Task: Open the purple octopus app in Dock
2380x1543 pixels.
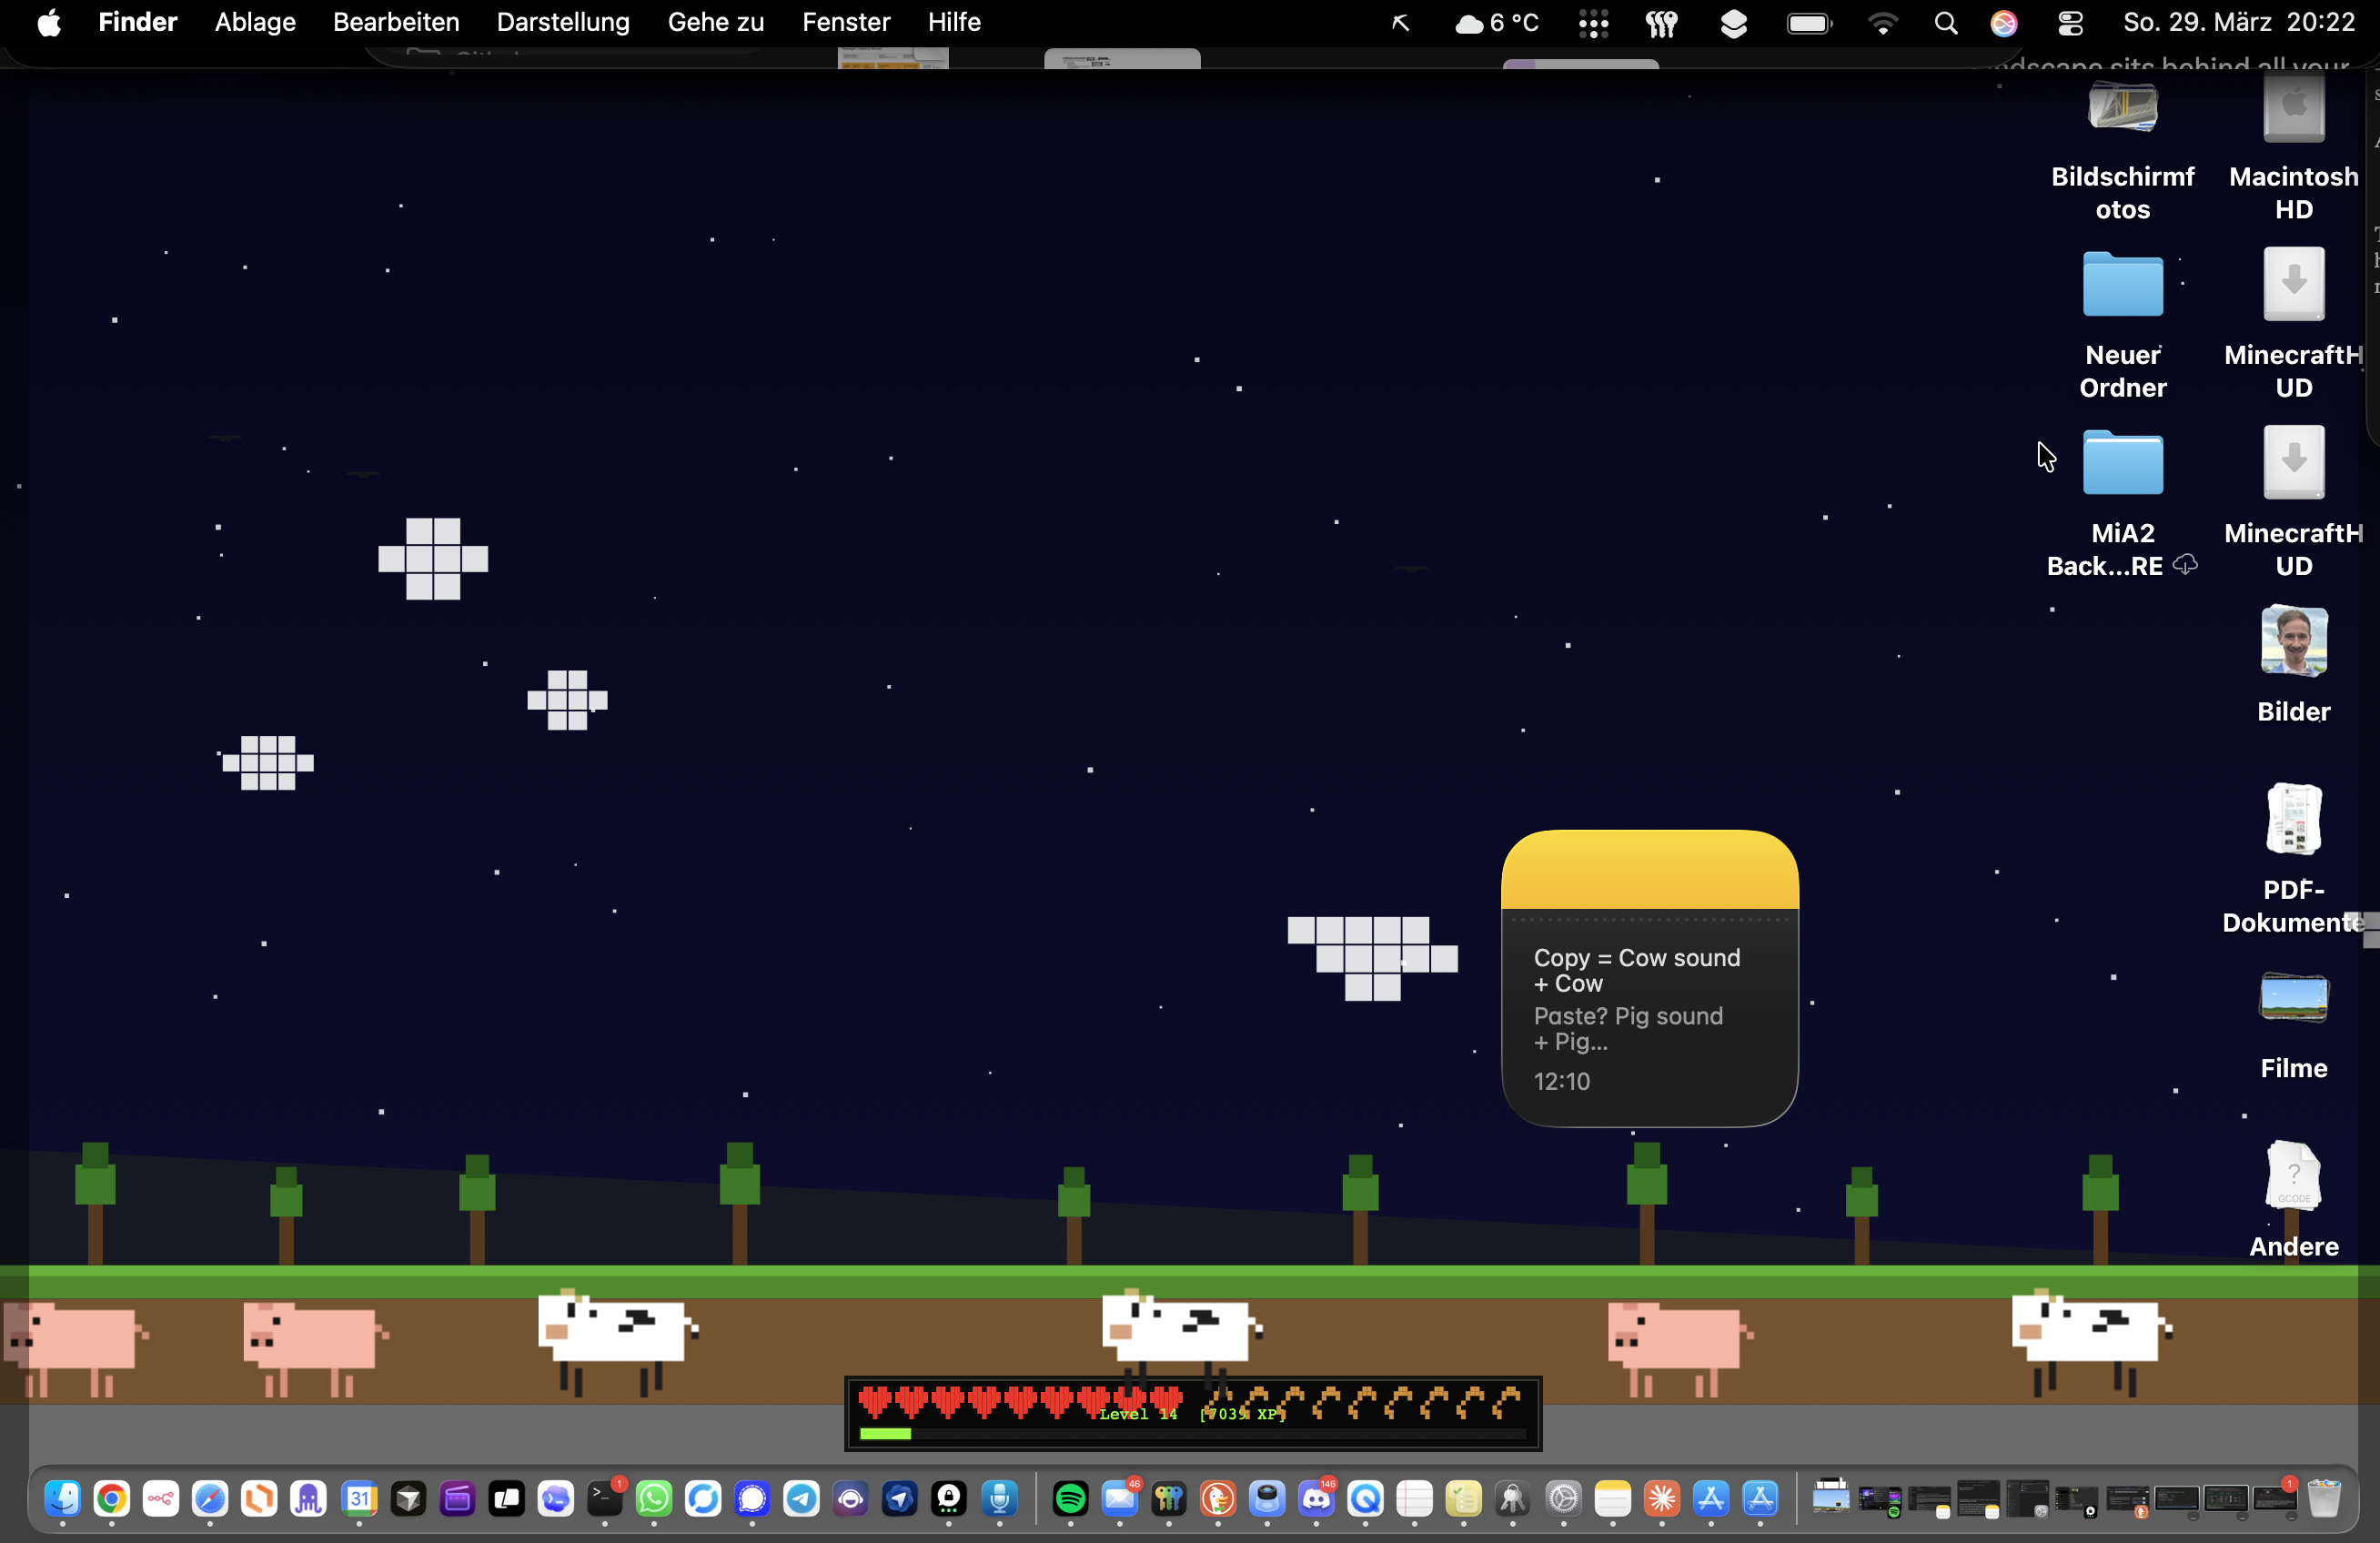Action: 308,1498
